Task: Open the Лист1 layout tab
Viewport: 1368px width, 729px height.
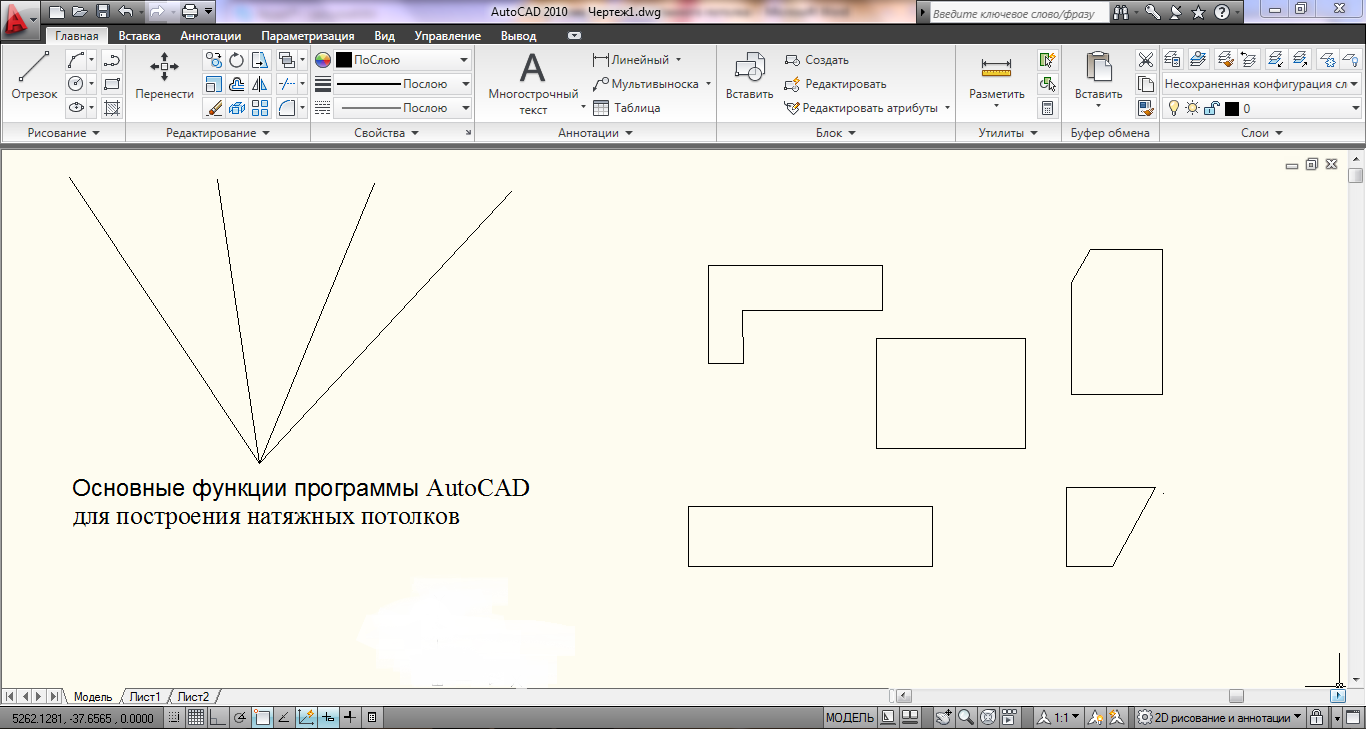Action: [145, 696]
